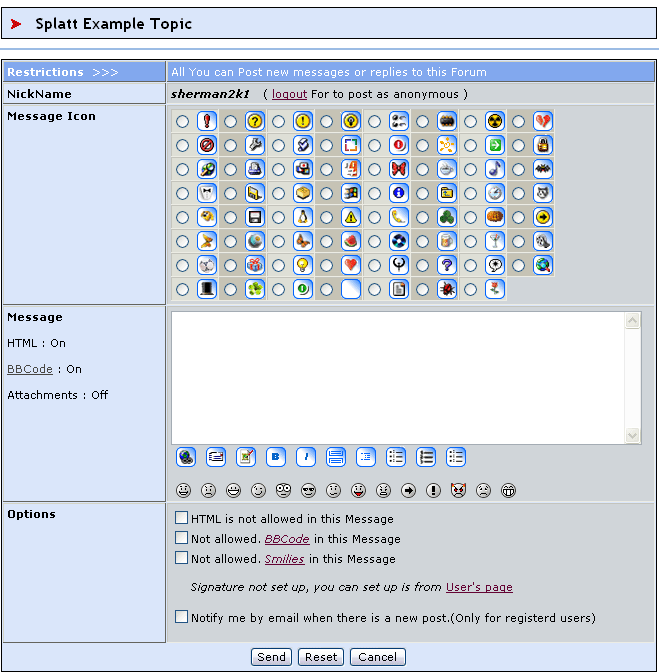The image size is (659, 672).
Task: Enable 'Notify me by email' checkbox
Action: coord(181,617)
